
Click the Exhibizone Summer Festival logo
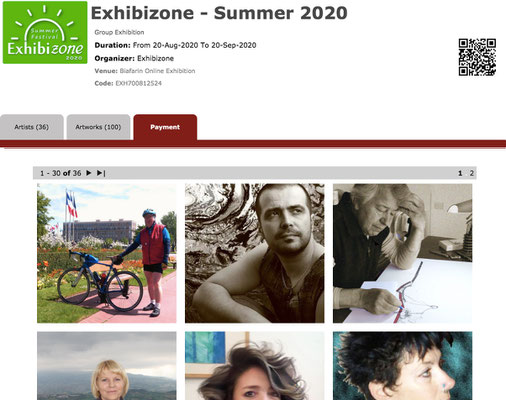coord(45,32)
